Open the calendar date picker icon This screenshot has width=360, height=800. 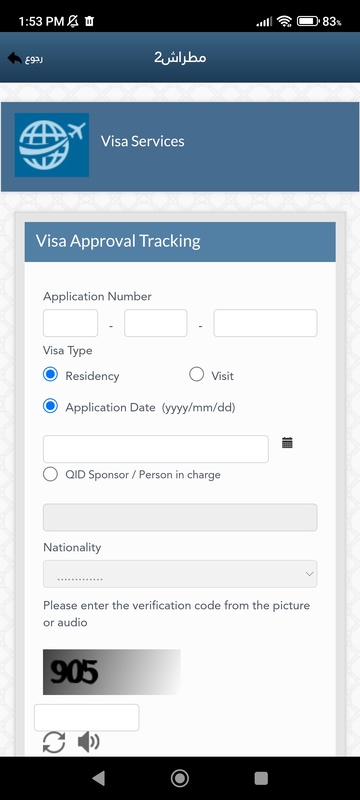tap(288, 443)
